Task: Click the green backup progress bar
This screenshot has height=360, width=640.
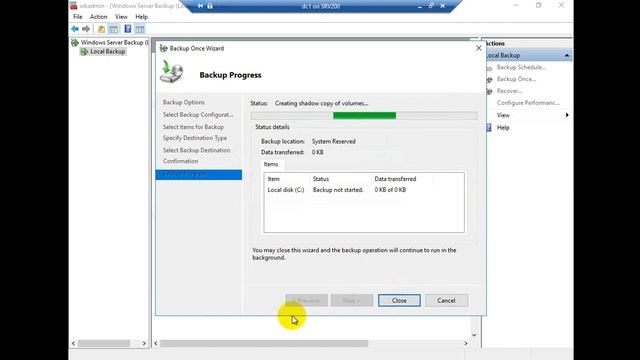Action: click(364, 116)
